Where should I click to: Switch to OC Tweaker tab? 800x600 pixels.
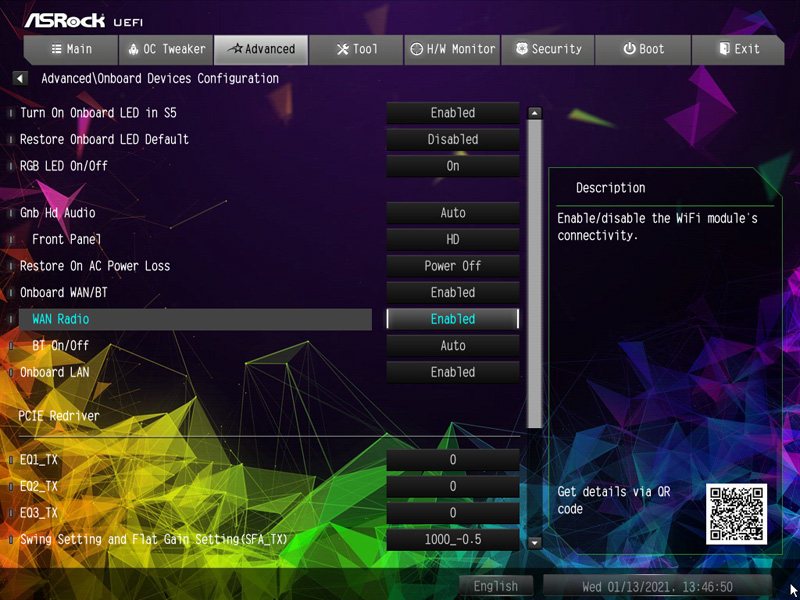166,49
